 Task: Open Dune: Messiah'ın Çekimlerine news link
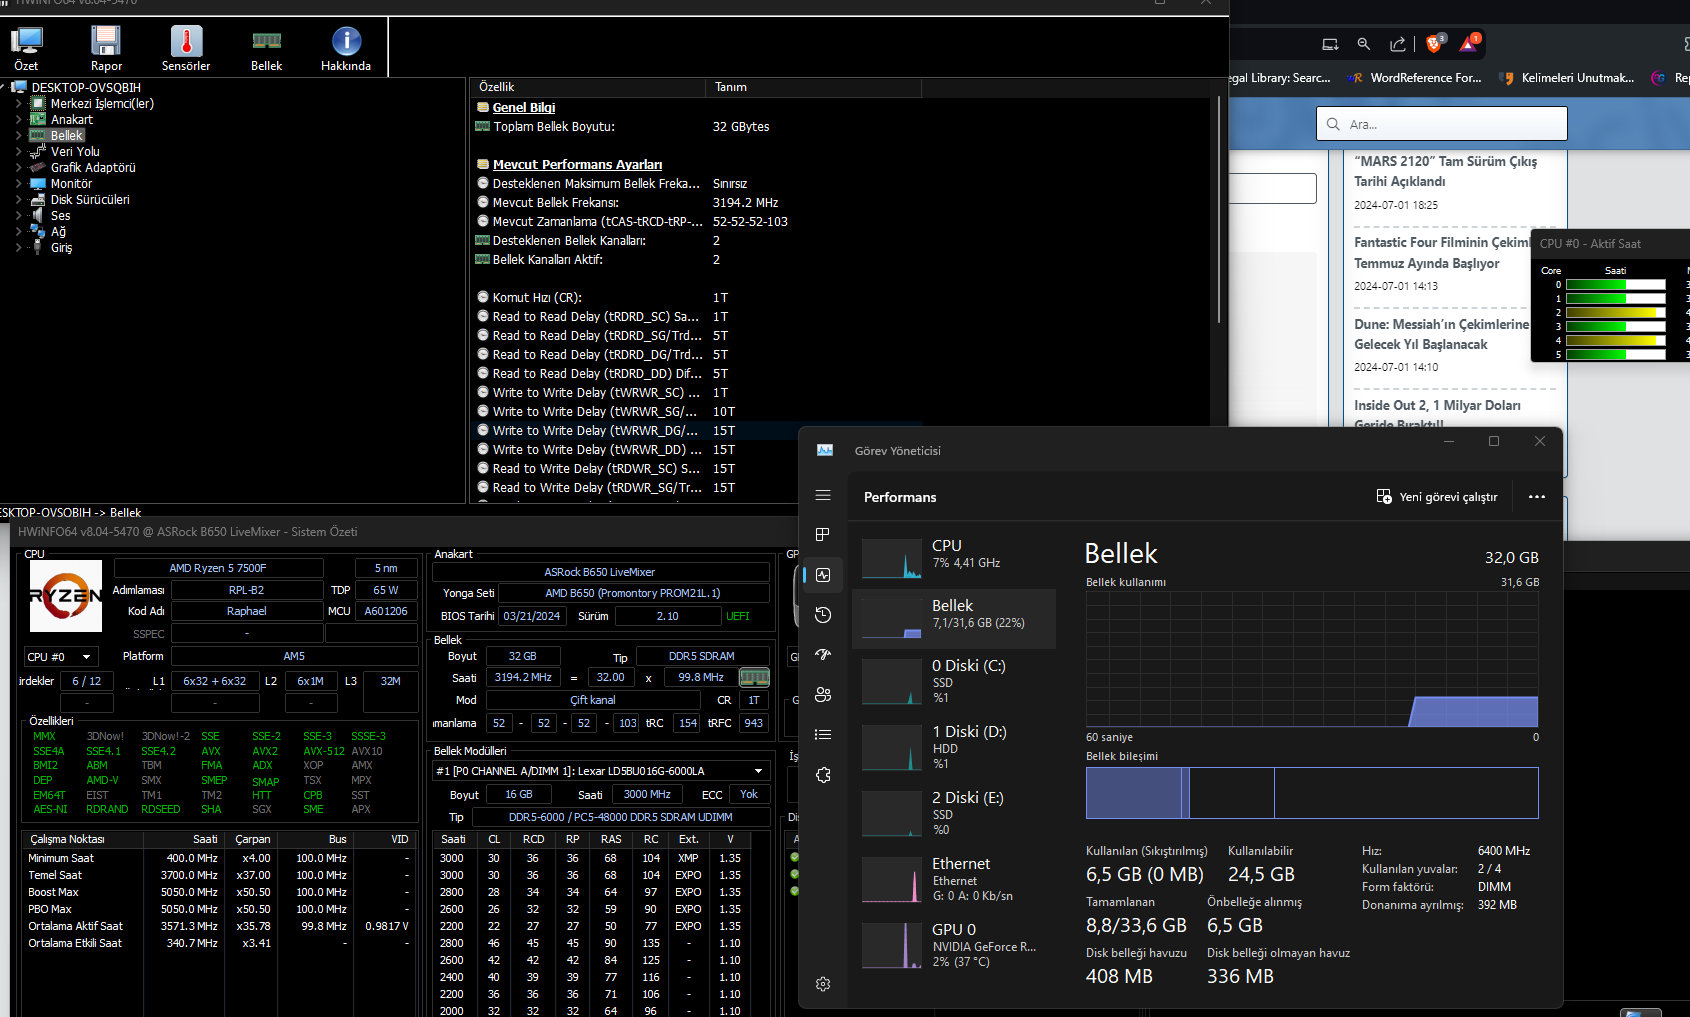click(1441, 334)
